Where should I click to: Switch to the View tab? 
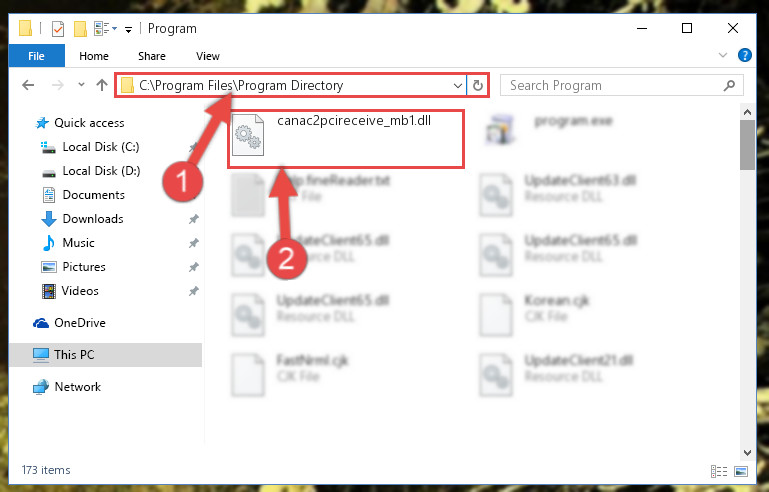[x=207, y=56]
